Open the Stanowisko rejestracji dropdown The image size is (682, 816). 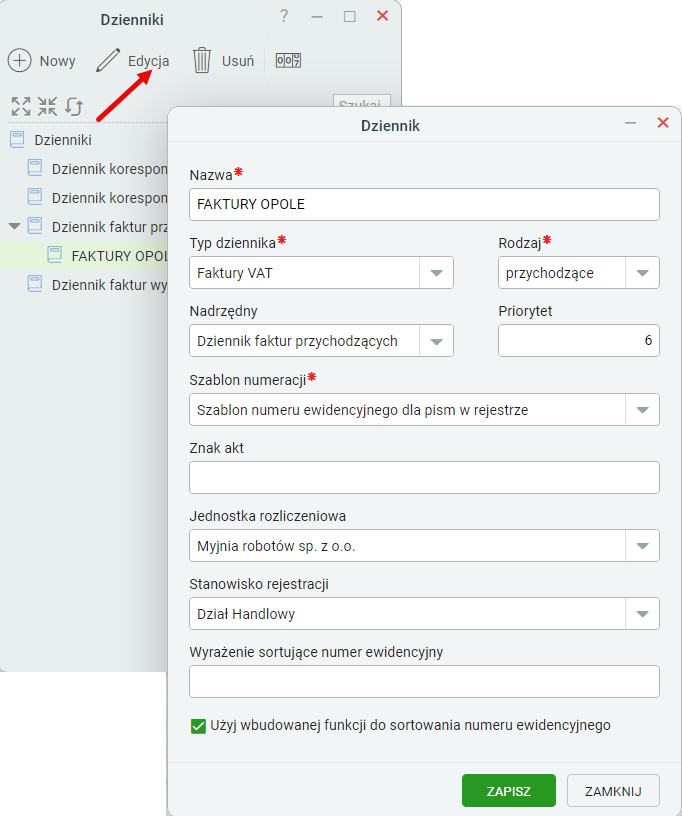642,614
